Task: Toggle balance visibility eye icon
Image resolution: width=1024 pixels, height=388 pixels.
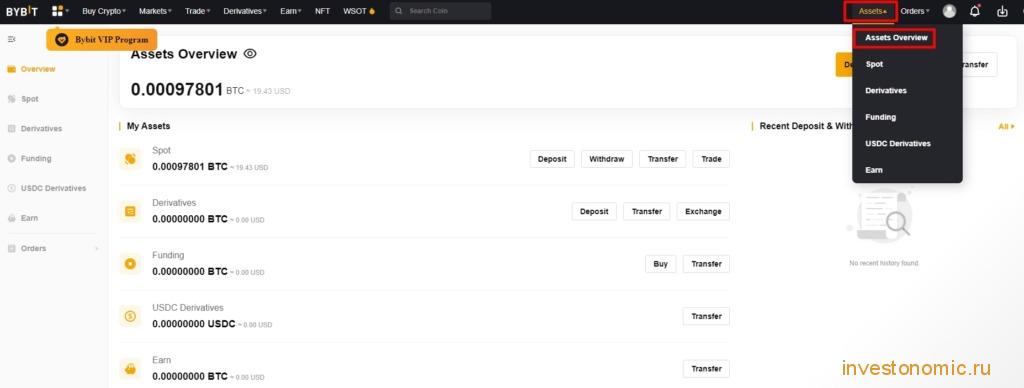Action: (249, 54)
